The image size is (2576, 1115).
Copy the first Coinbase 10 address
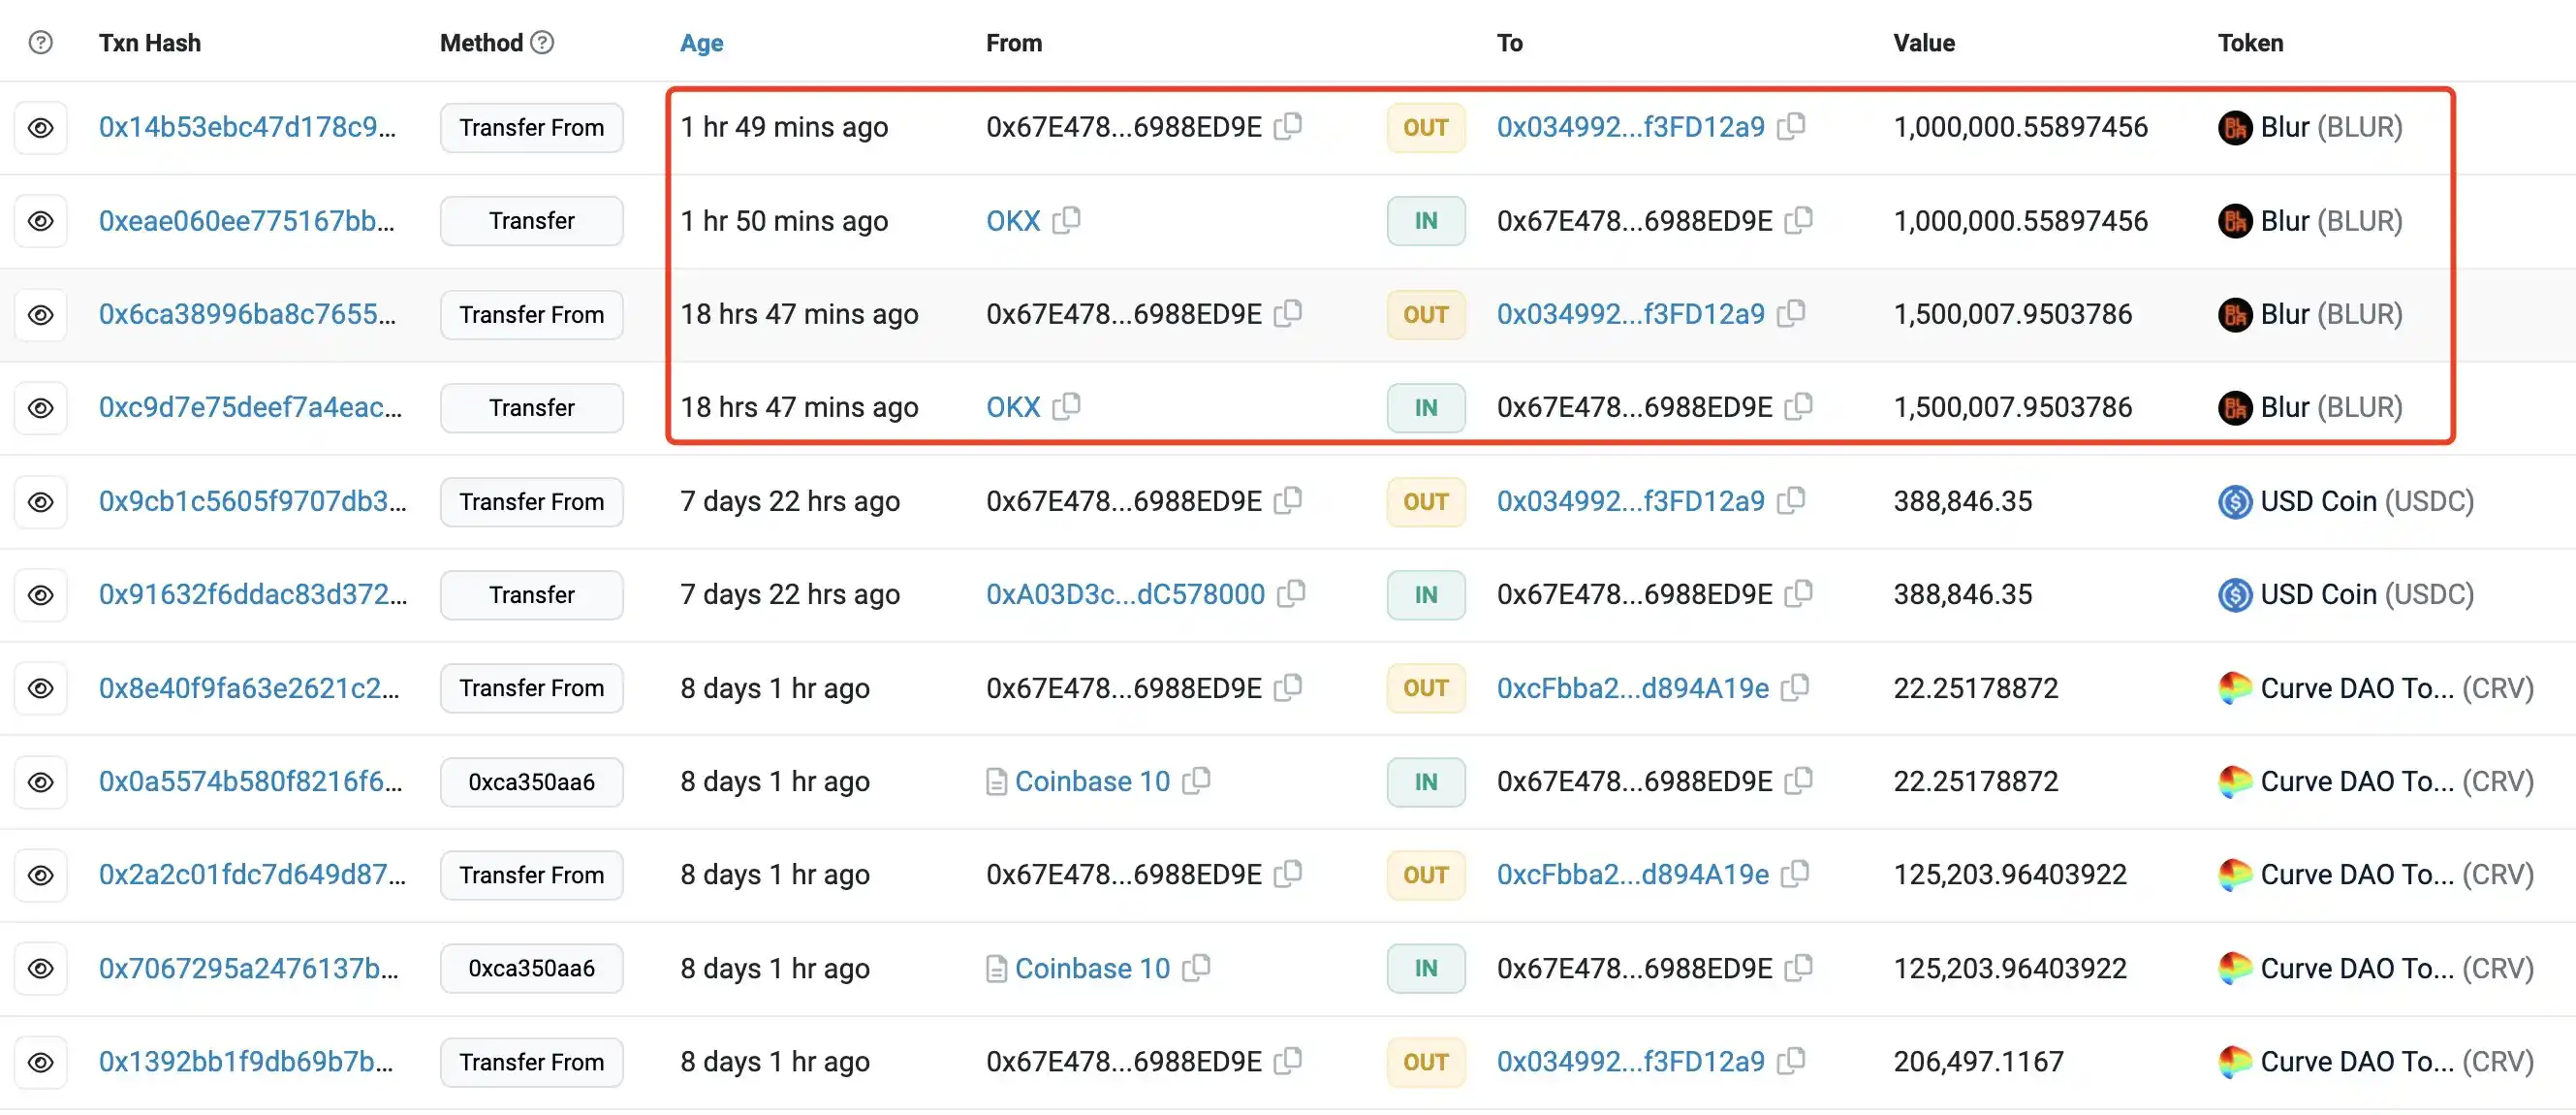[1196, 780]
